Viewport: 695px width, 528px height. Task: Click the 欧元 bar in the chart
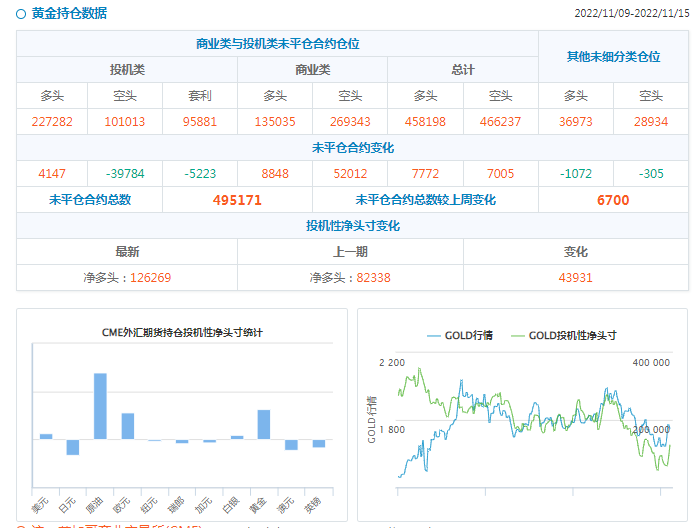(x=127, y=426)
